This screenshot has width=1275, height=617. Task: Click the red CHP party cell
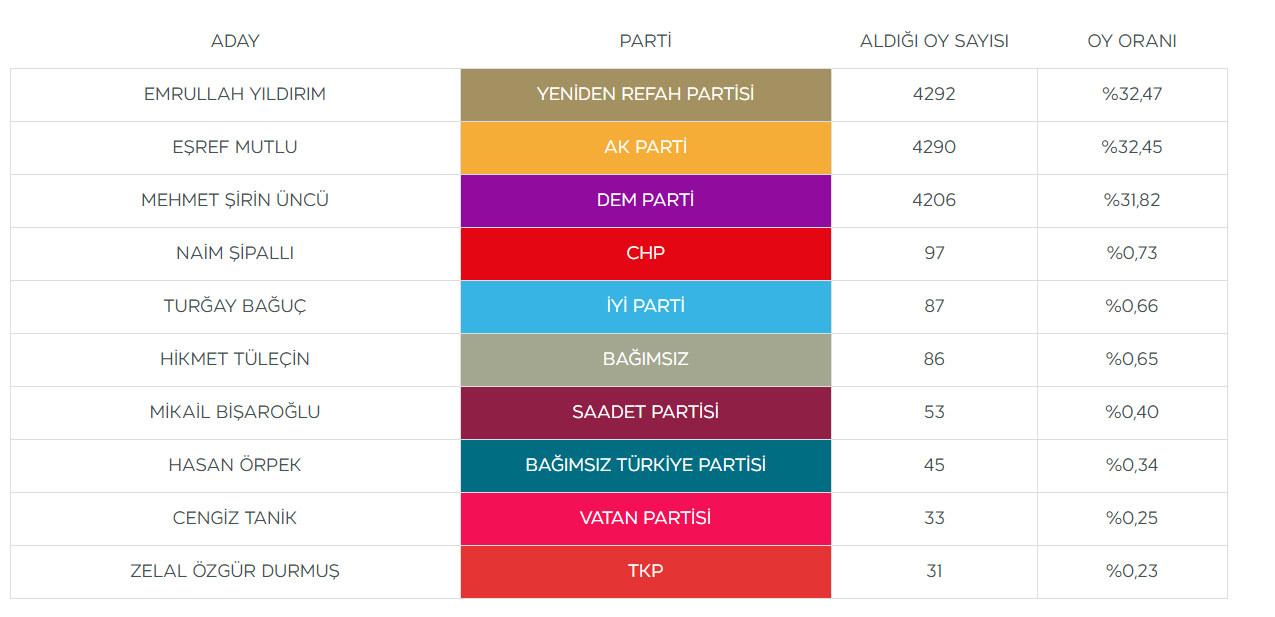point(645,253)
